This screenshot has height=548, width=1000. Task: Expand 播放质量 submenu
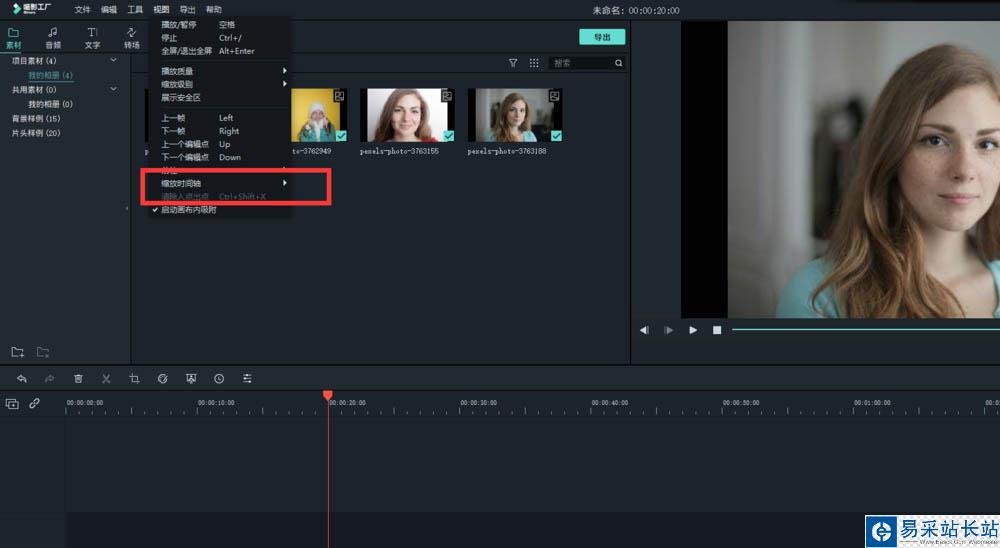220,71
